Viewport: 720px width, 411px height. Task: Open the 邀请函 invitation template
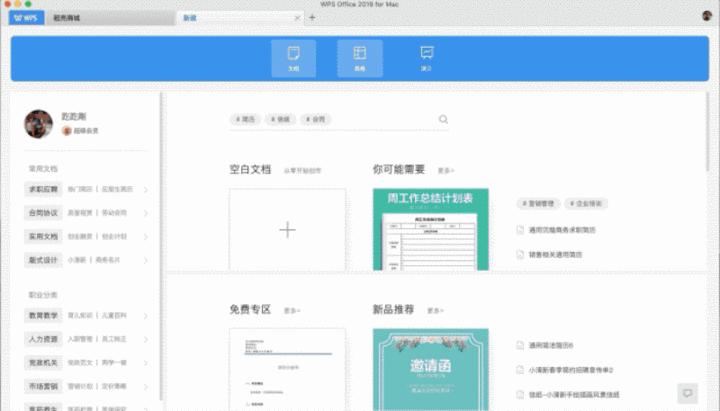[431, 369]
